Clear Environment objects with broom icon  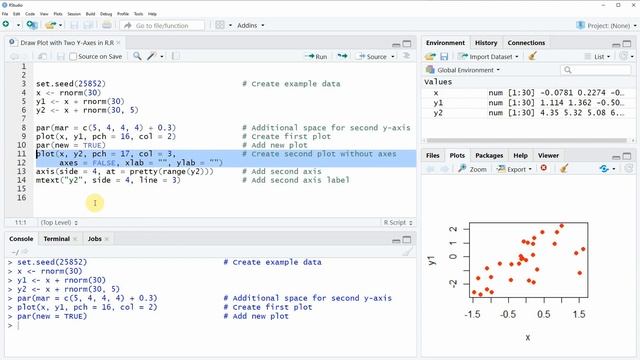click(532, 56)
